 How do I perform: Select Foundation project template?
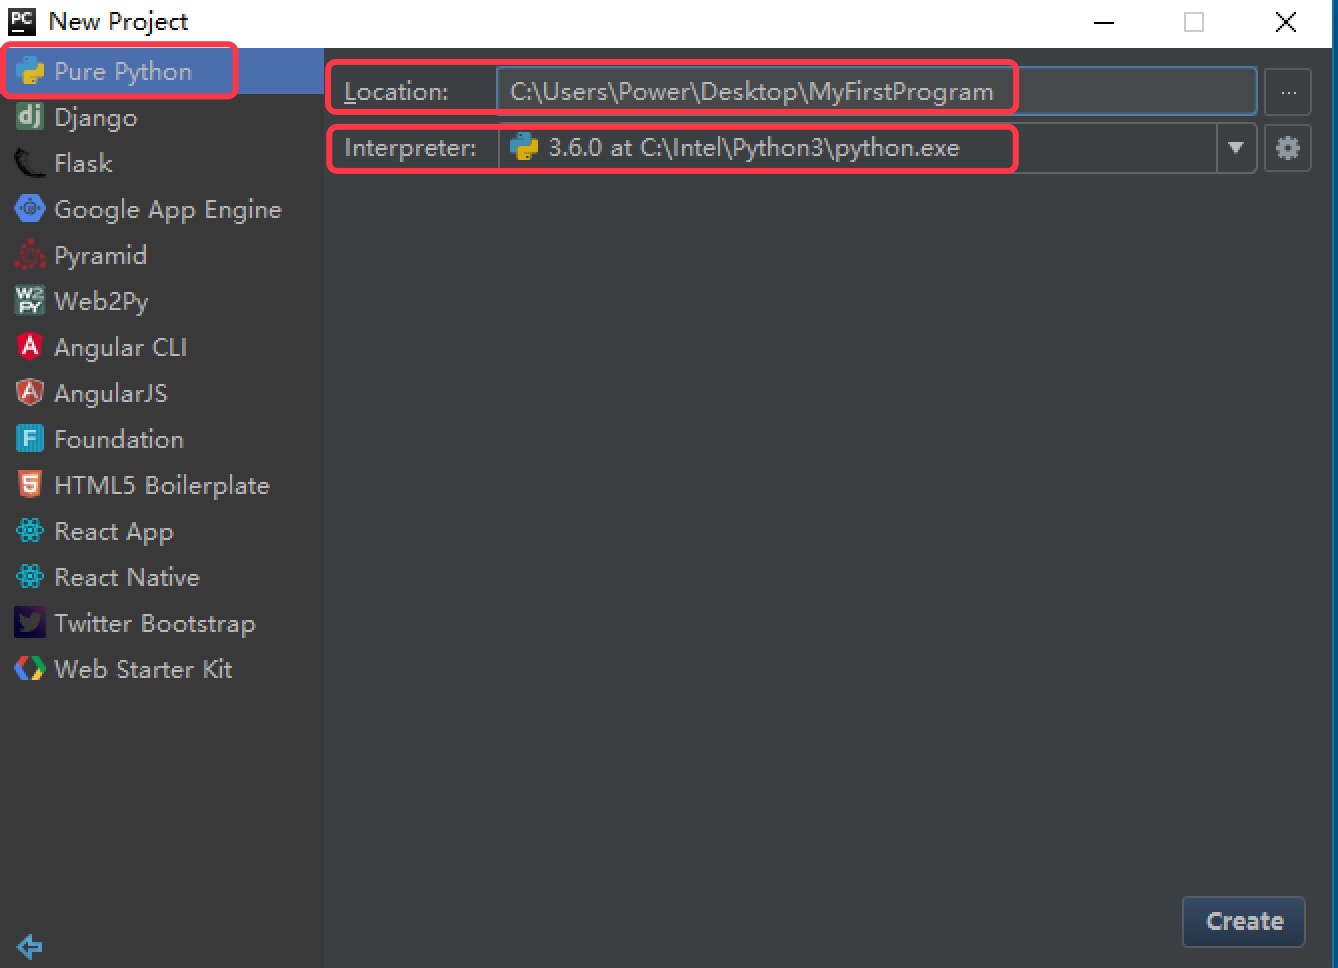tap(118, 439)
